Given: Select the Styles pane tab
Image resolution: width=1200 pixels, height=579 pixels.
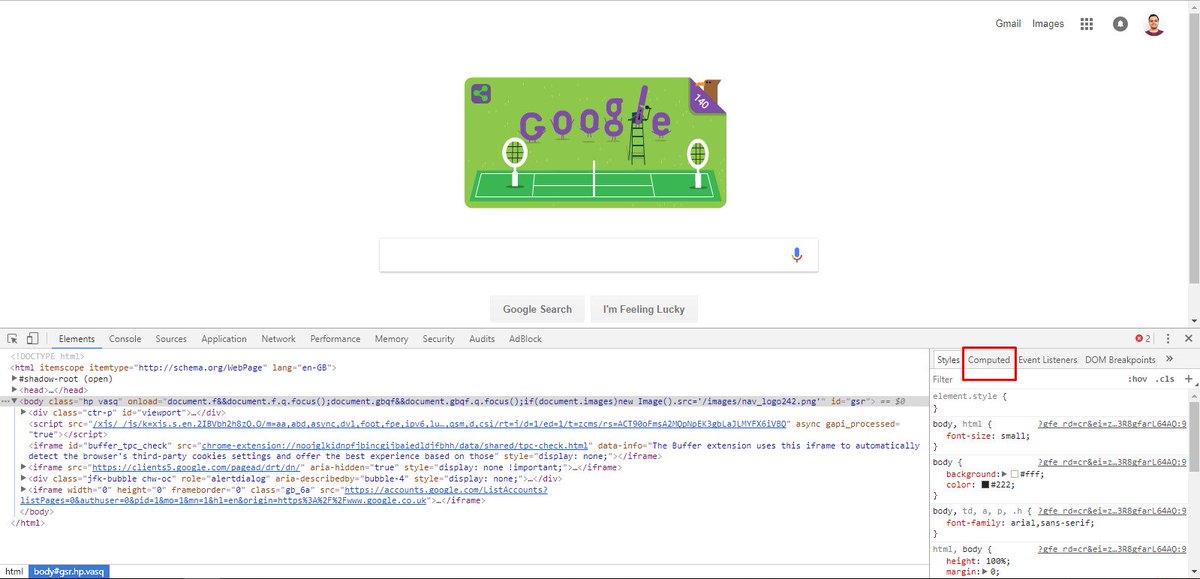Looking at the screenshot, I should (x=948, y=360).
